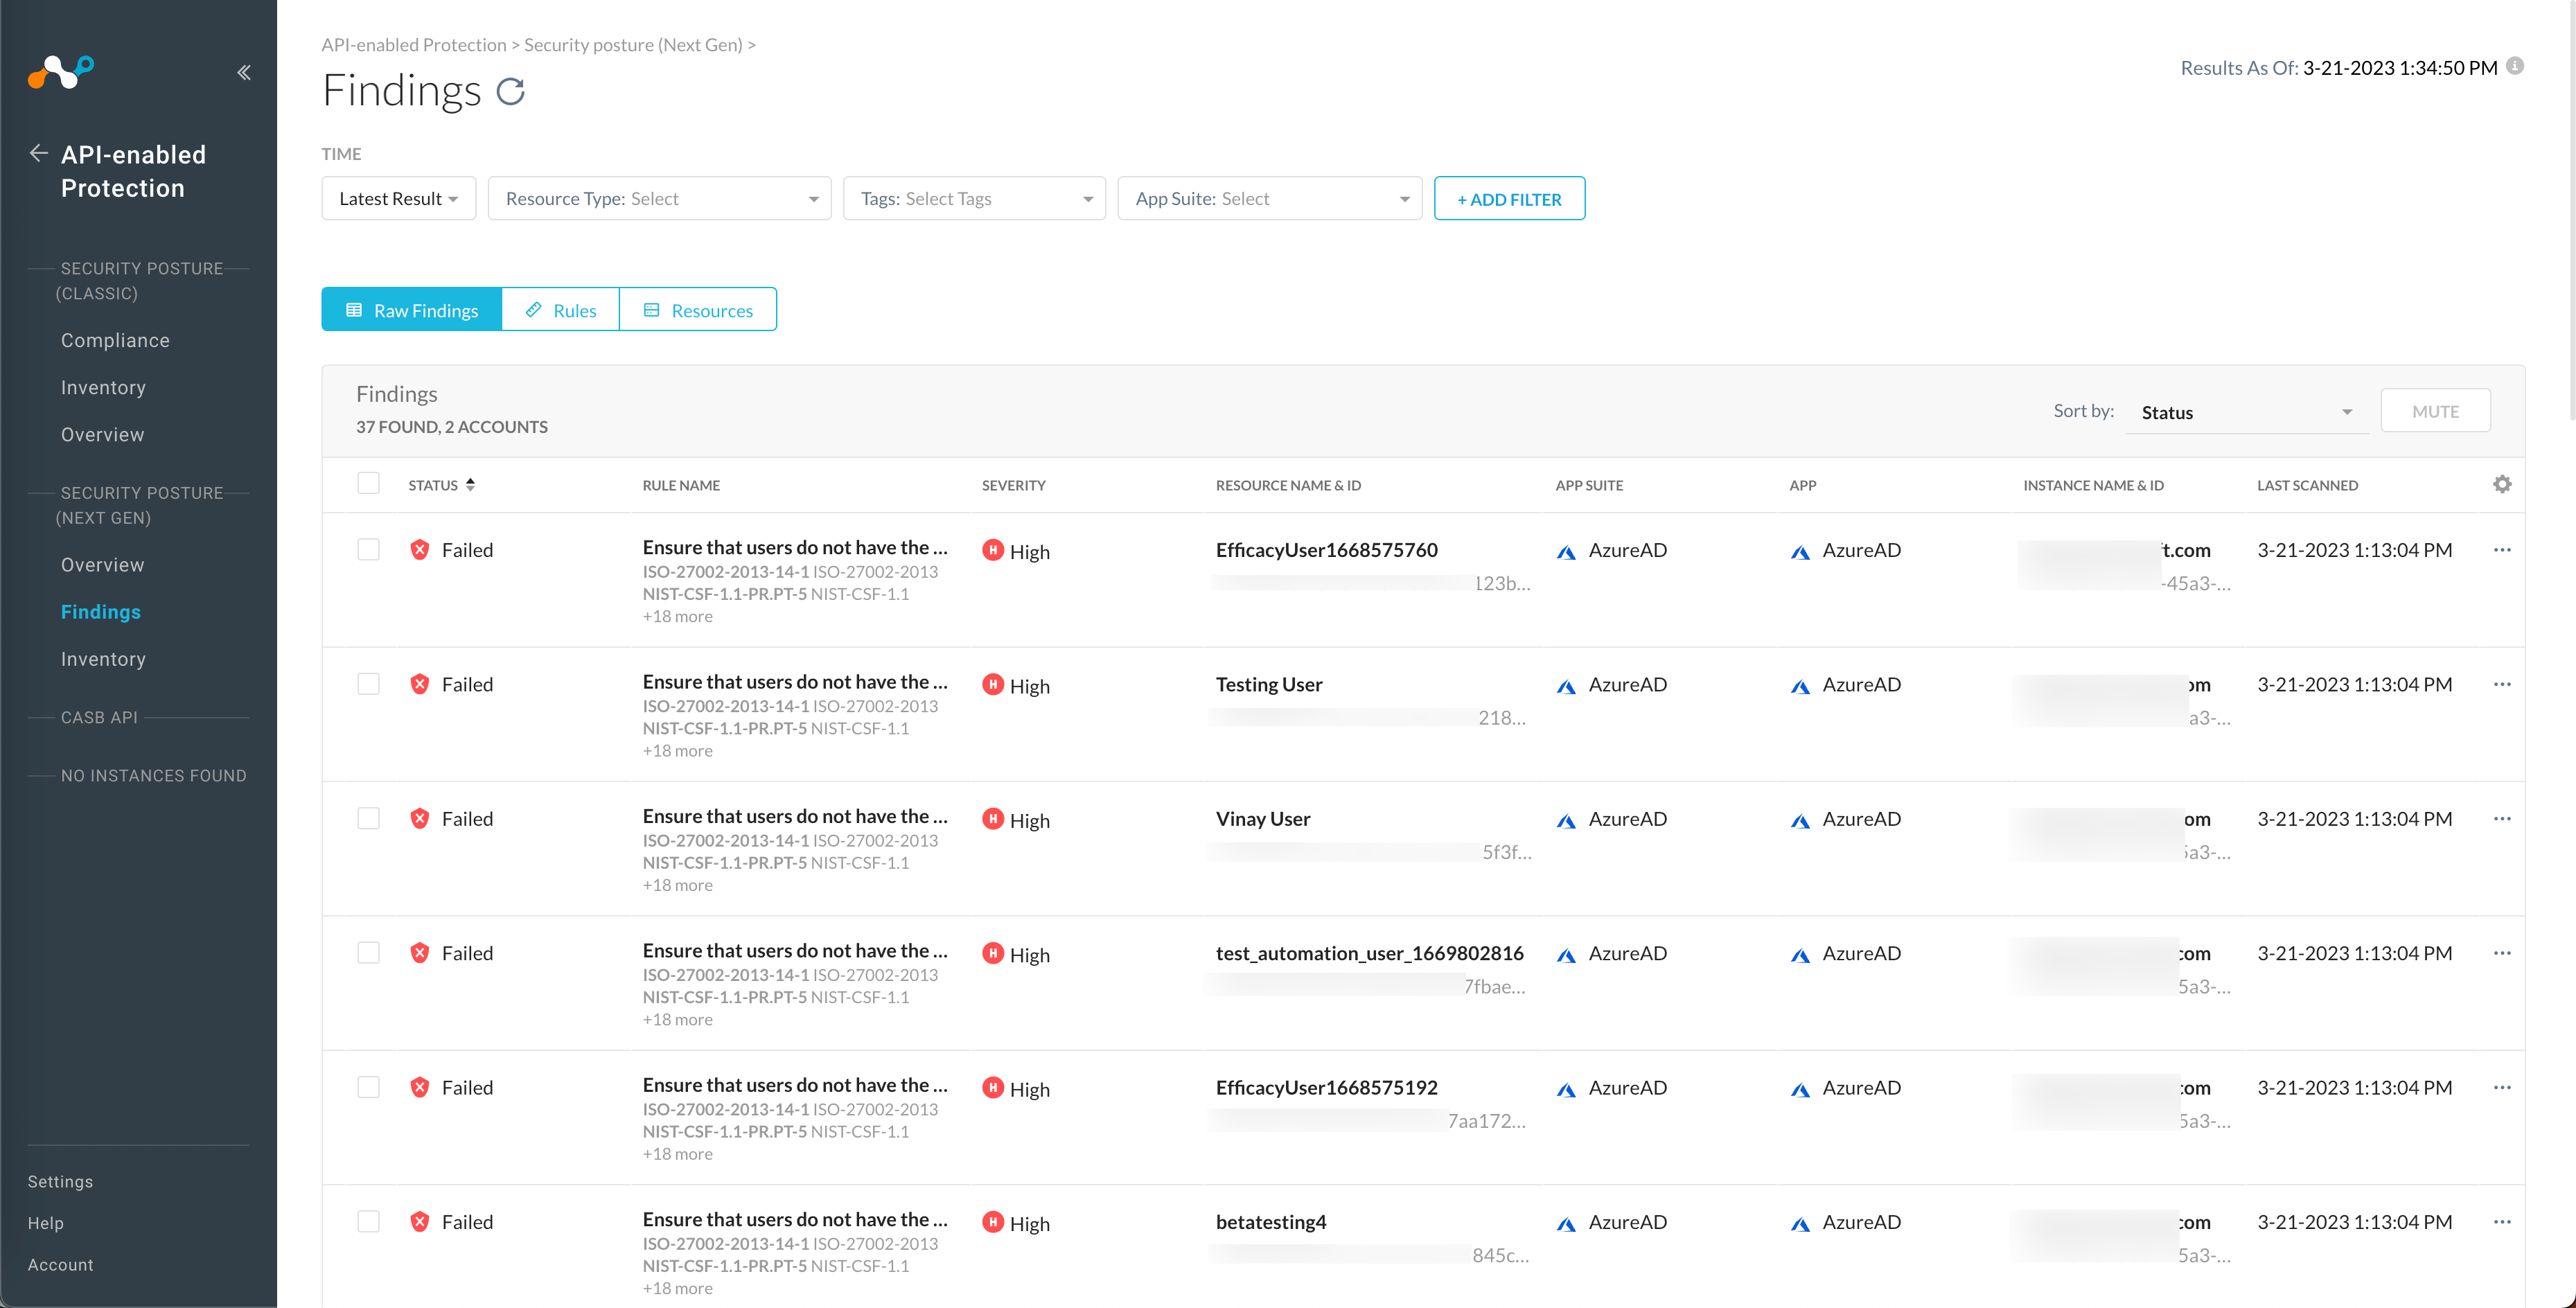Viewport: 2576px width, 1308px height.
Task: Check the betatesting4 row checkbox
Action: click(369, 1221)
